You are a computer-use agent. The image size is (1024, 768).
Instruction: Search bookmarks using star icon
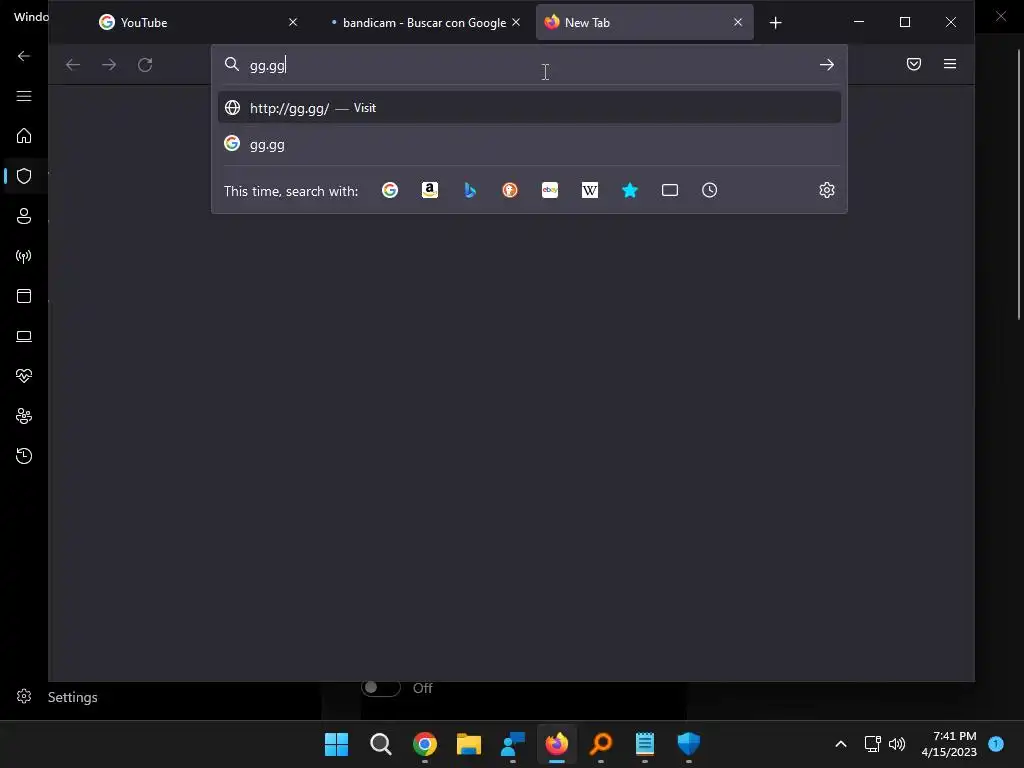coord(630,190)
